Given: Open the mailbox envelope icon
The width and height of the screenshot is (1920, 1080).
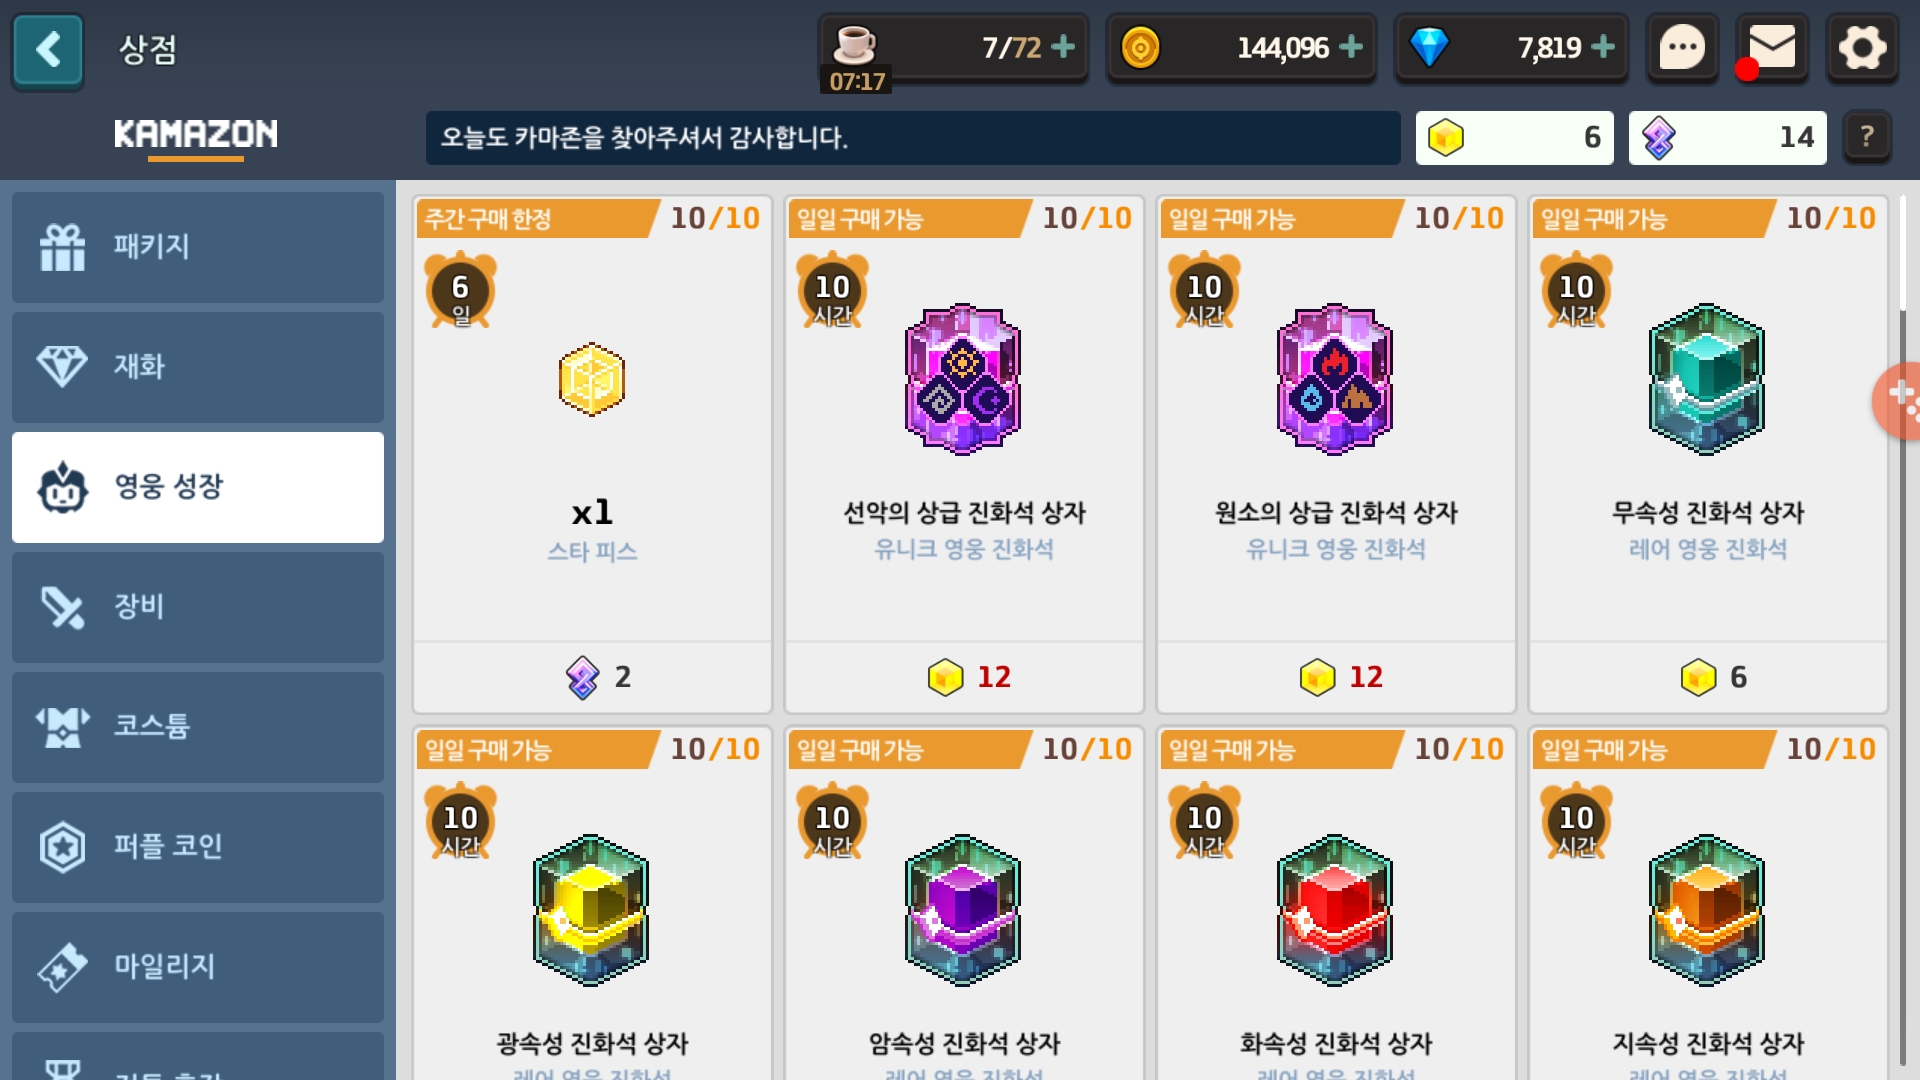Looking at the screenshot, I should 1772,47.
